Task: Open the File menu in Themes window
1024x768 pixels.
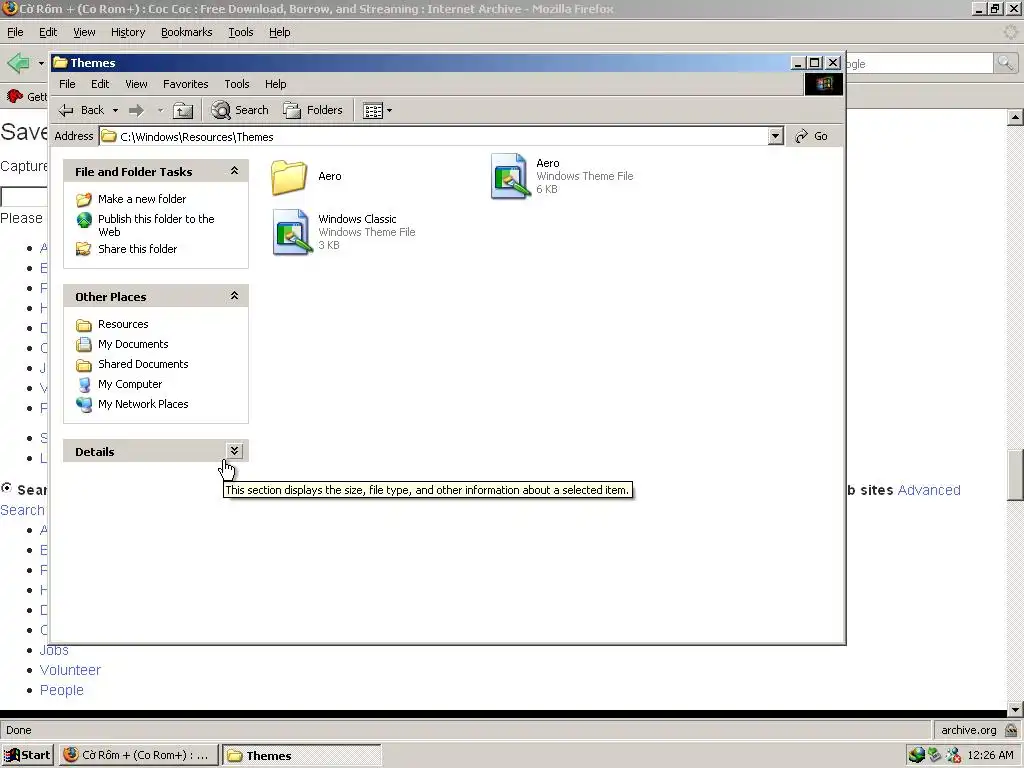Action: click(67, 84)
